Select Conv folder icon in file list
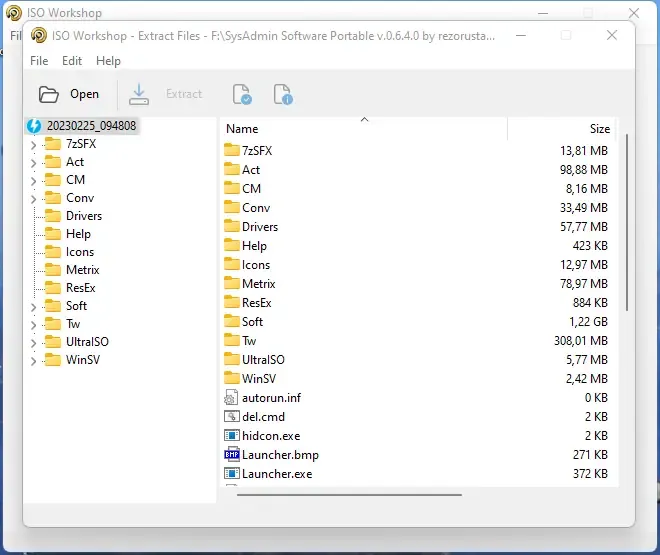Image resolution: width=660 pixels, height=555 pixels. point(232,207)
